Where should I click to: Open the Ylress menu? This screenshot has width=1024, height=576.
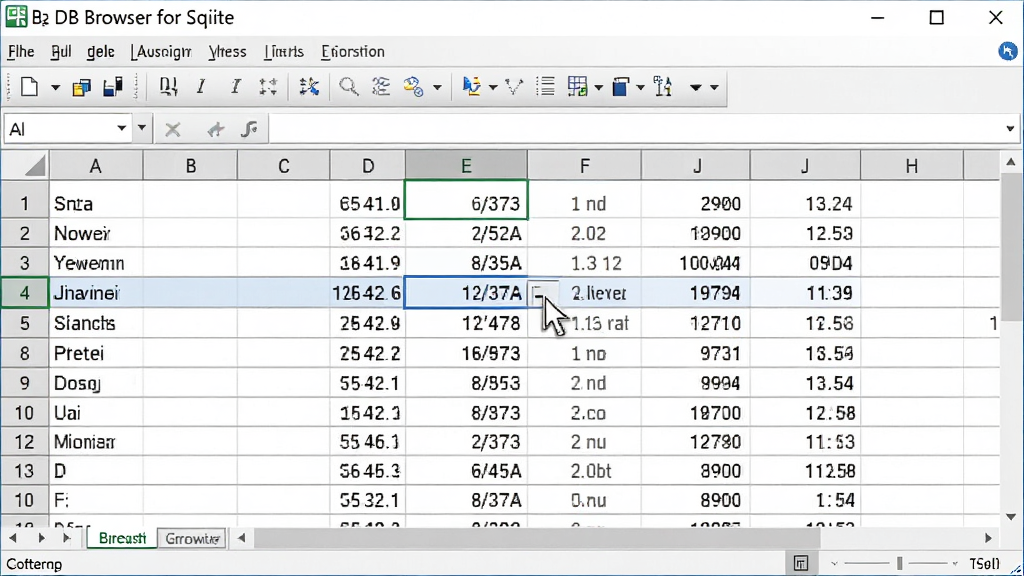coord(227,52)
